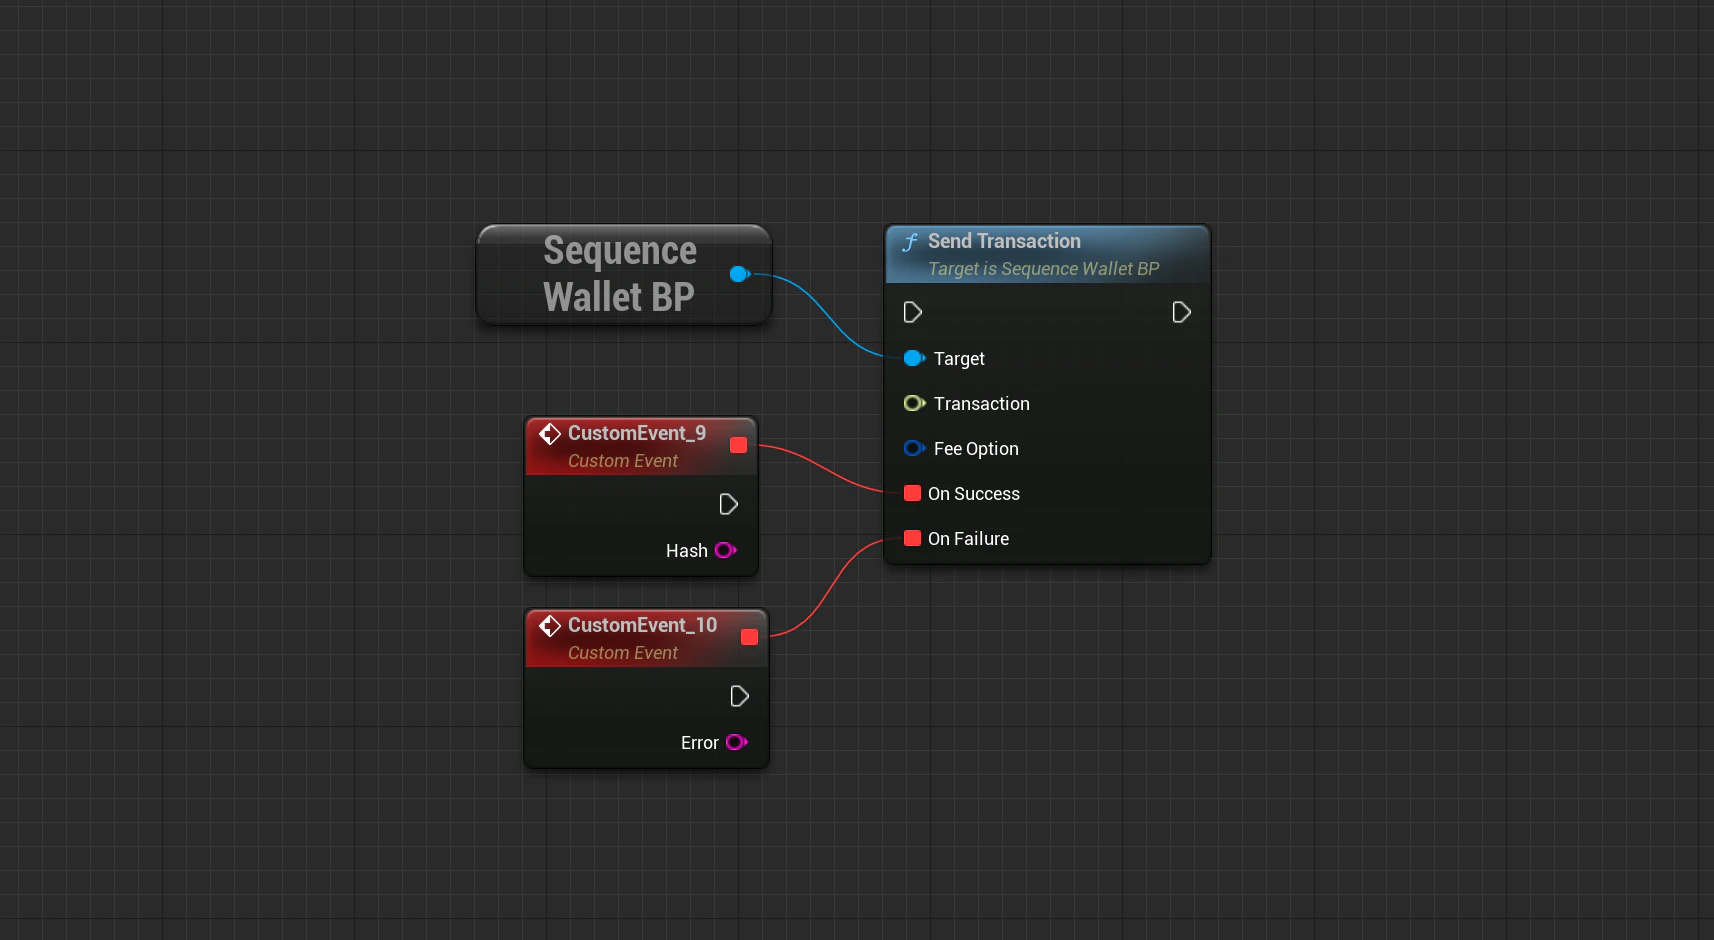Click the Error output pin
The height and width of the screenshot is (940, 1714).
point(737,742)
